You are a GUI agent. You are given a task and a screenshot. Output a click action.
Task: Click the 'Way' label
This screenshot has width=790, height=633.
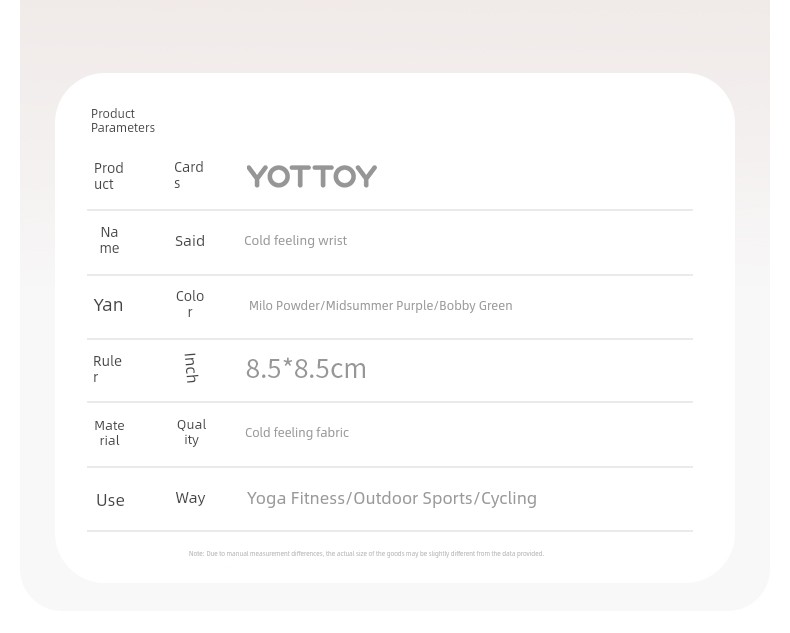pos(190,498)
